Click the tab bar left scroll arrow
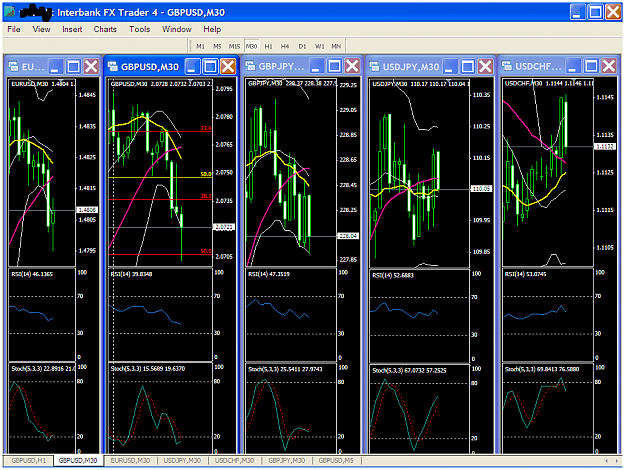Viewport: 625px width, 470px height. click(607, 461)
